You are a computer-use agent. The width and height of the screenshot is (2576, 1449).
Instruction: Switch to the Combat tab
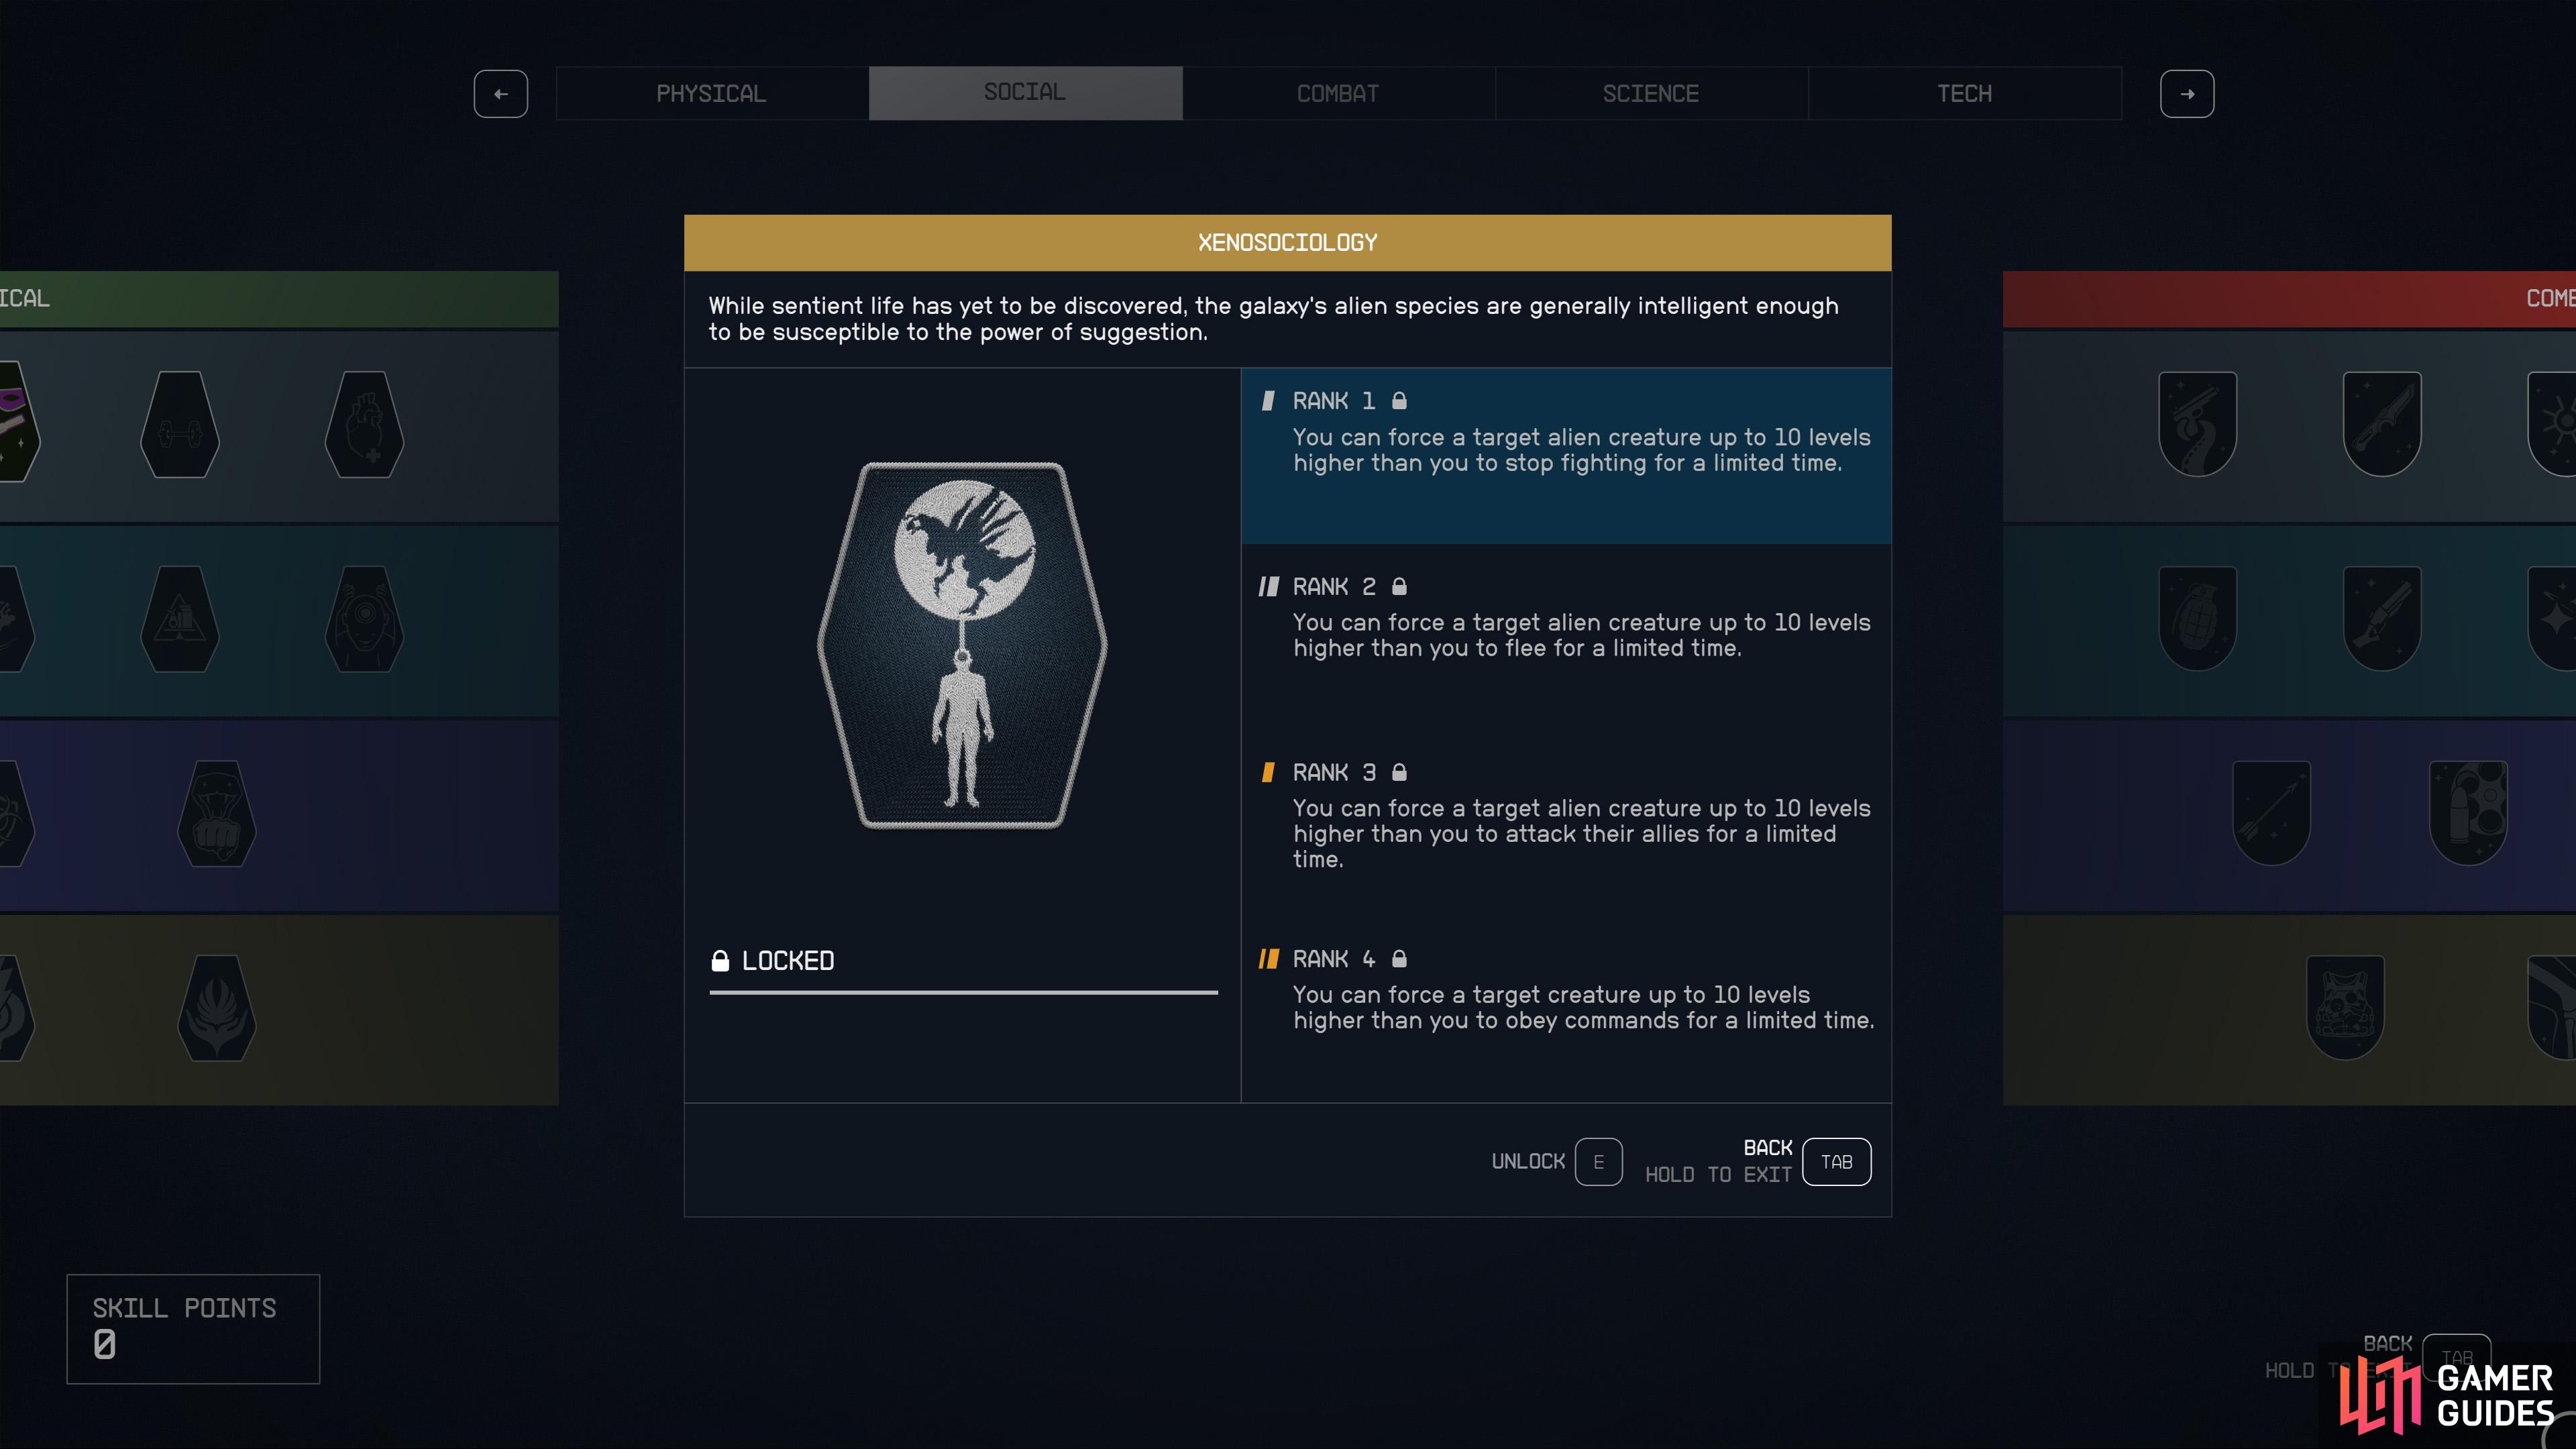[x=1338, y=94]
